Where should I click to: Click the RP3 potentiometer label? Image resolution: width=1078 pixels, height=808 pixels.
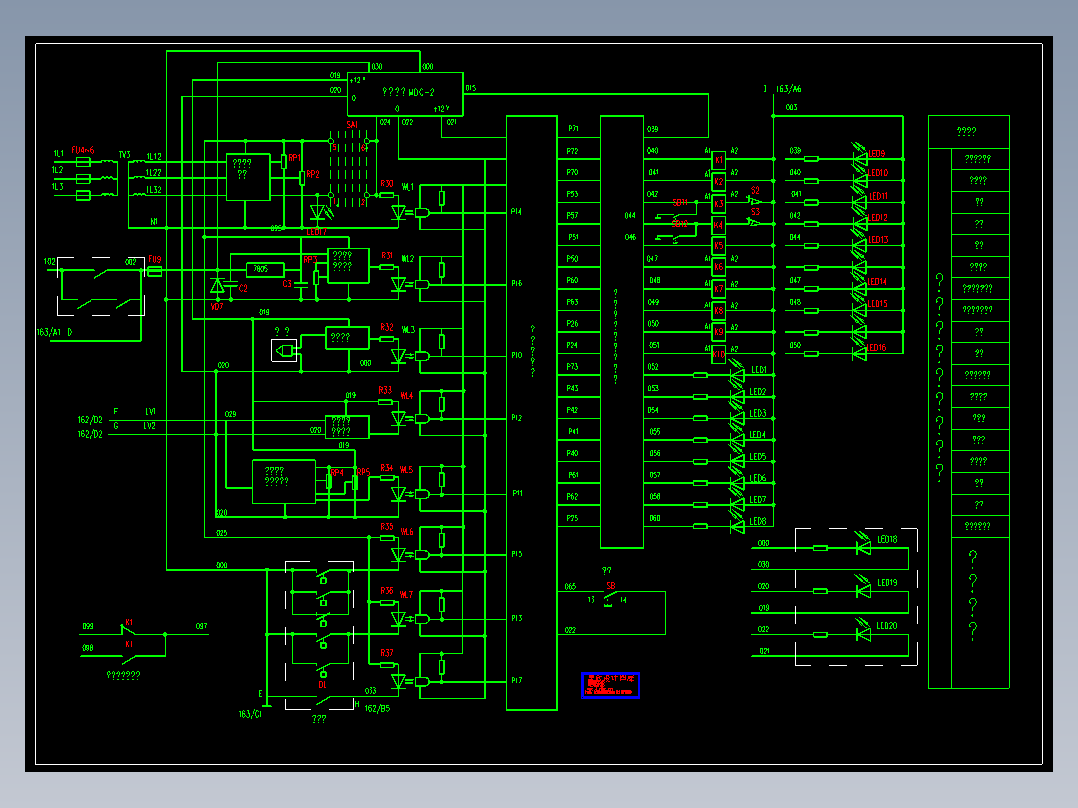(x=310, y=260)
